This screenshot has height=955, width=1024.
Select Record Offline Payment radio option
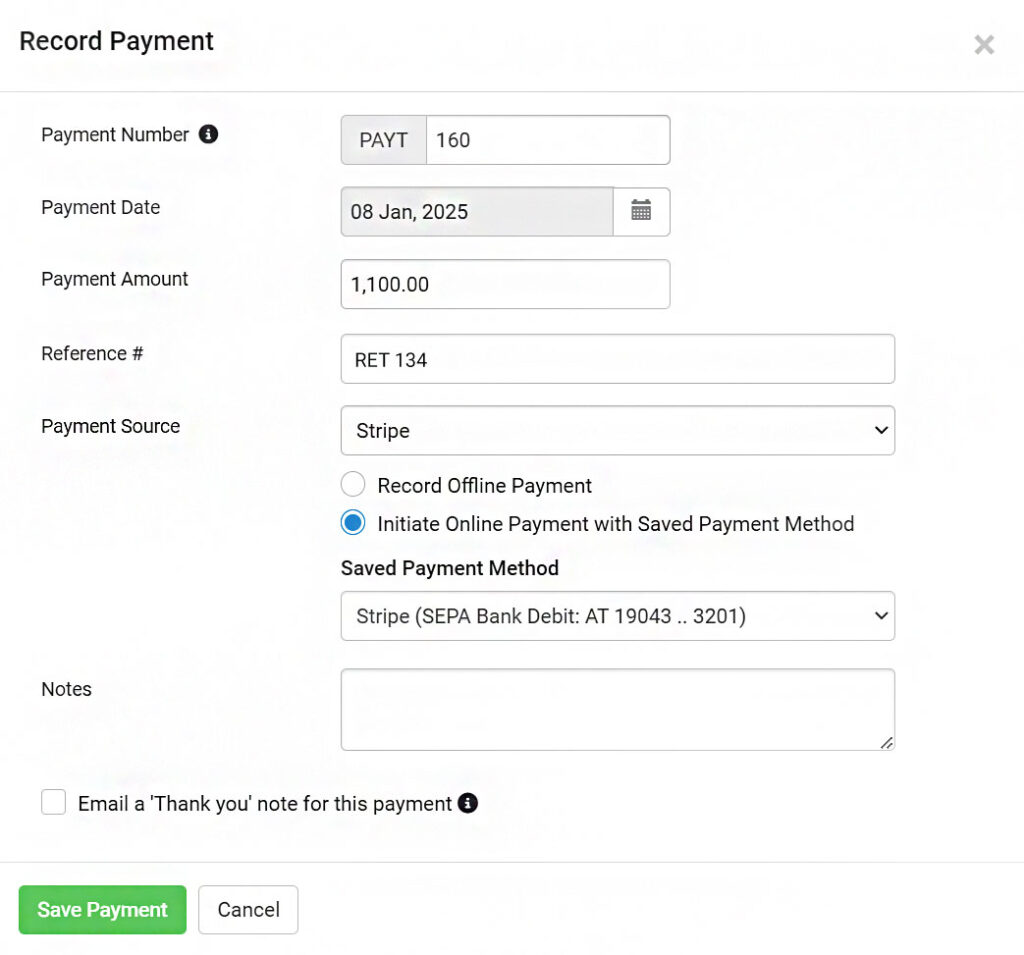tap(353, 485)
